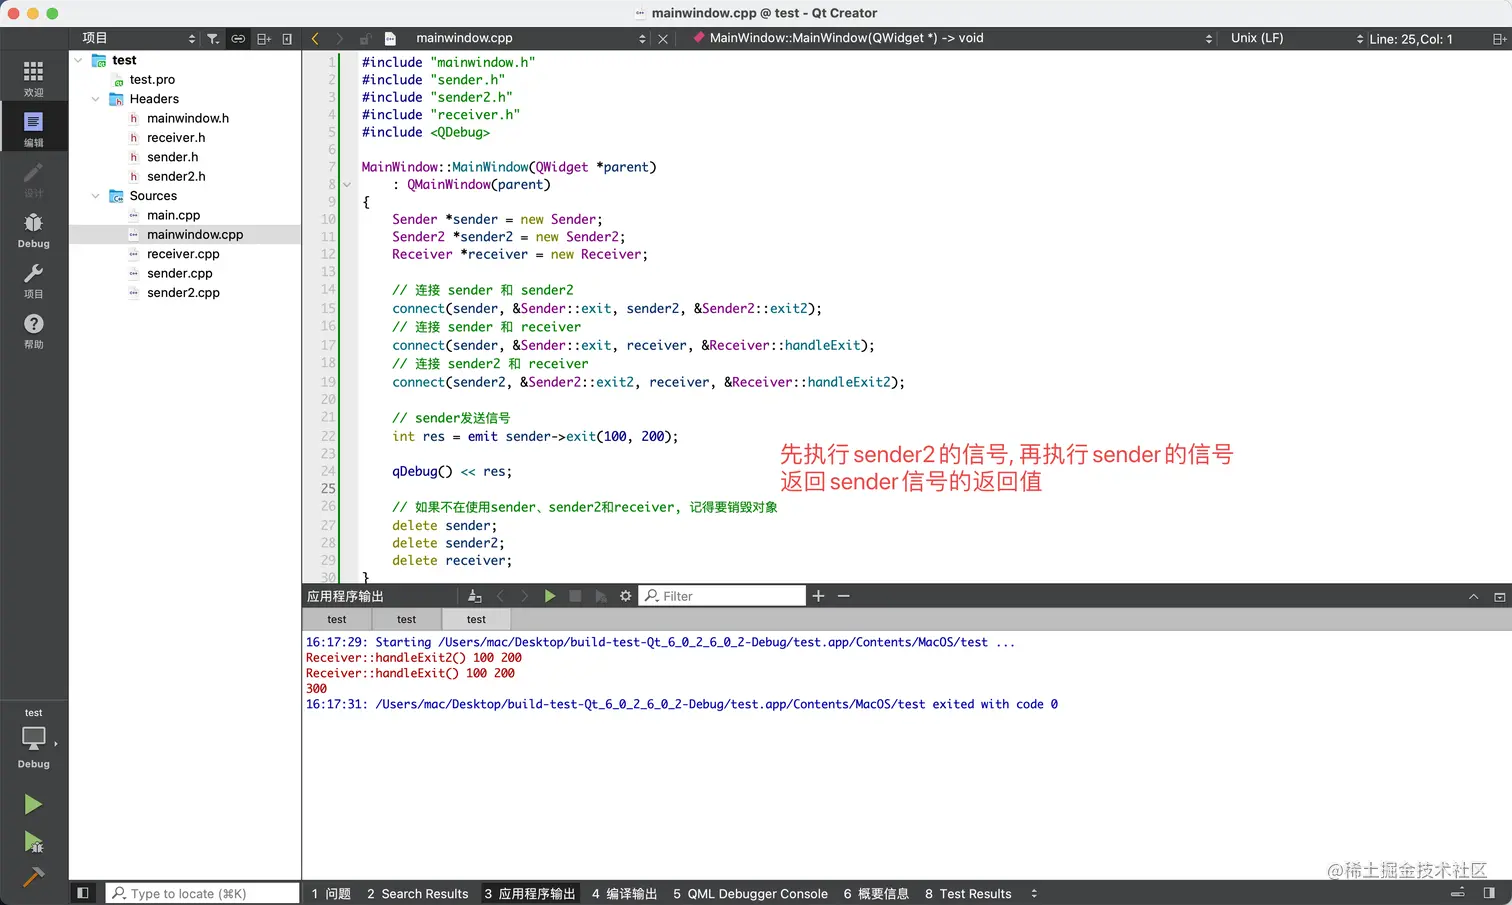Toggle progress details in status bar
The height and width of the screenshot is (905, 1512).
tap(1458, 893)
